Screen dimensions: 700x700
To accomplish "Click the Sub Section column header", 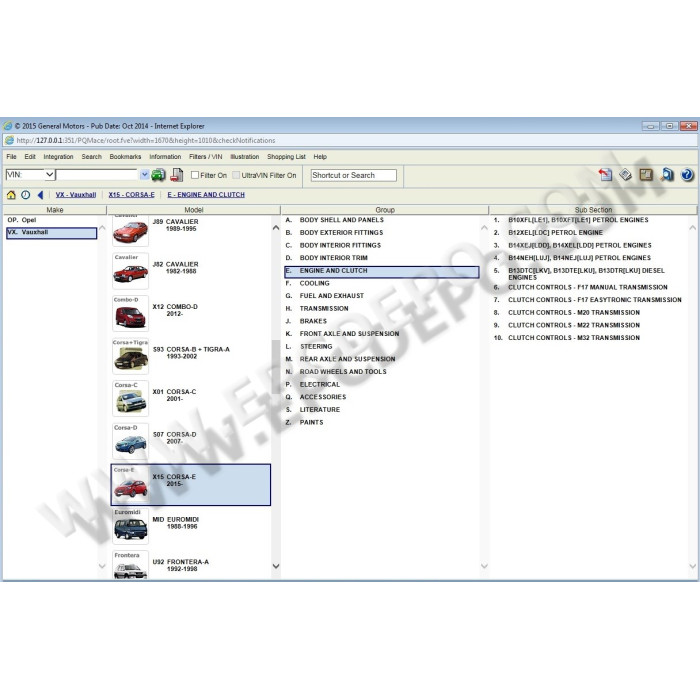I will coord(593,210).
